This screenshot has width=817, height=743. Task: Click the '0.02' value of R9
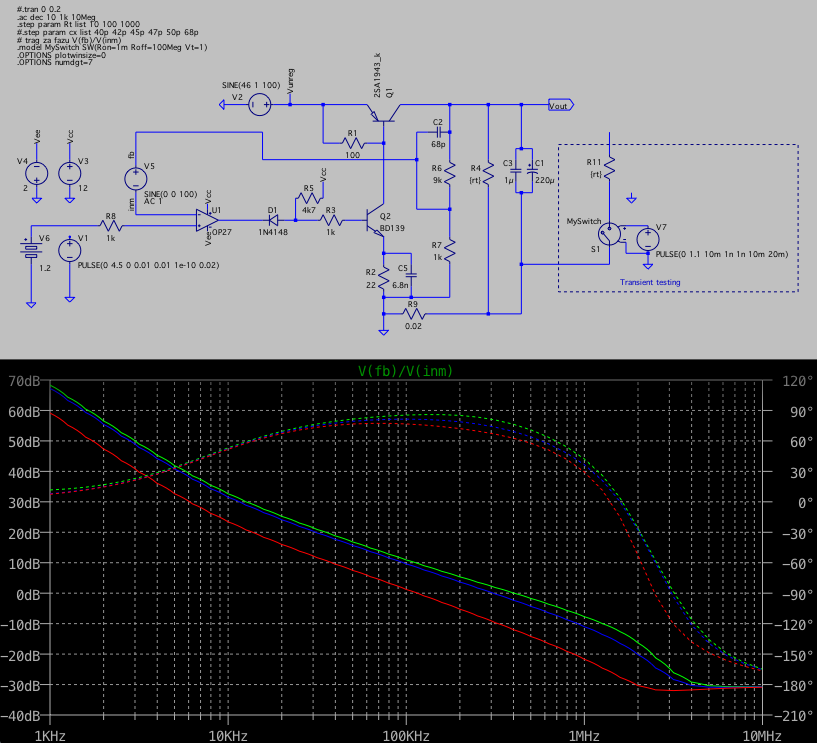click(x=414, y=326)
